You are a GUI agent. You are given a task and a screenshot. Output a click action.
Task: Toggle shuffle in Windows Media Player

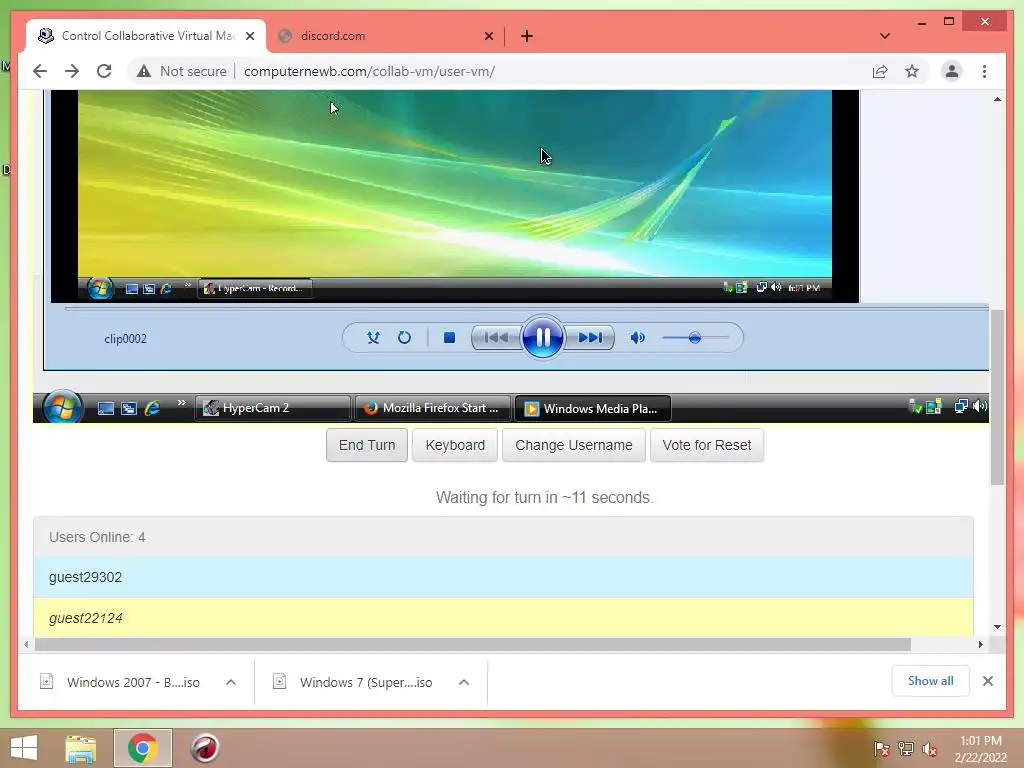[x=373, y=338]
